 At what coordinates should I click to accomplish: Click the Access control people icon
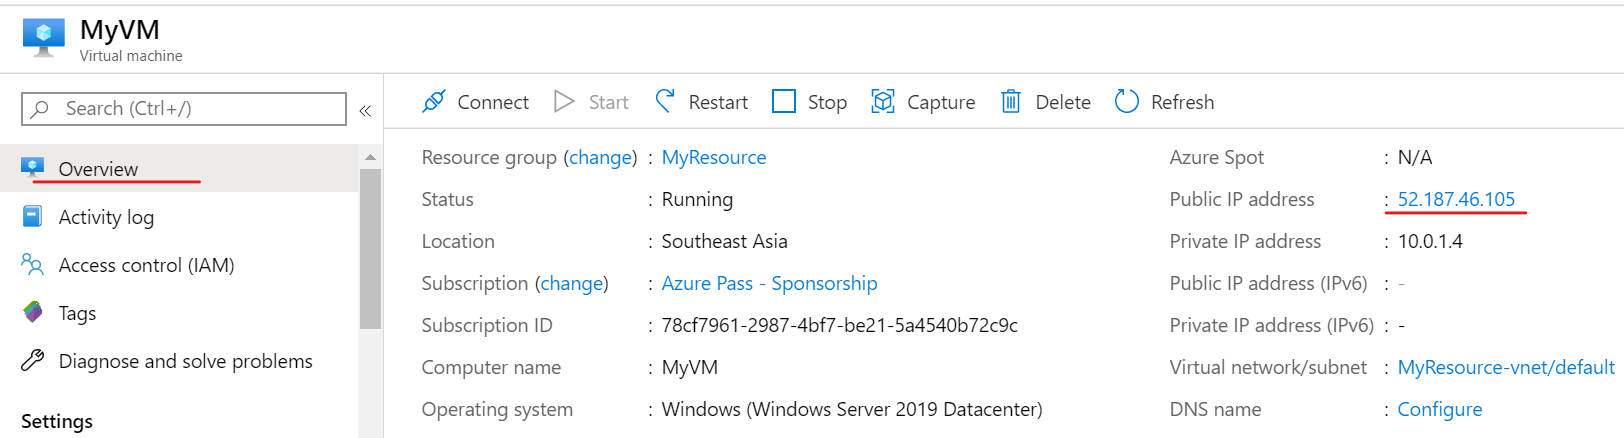(32, 264)
